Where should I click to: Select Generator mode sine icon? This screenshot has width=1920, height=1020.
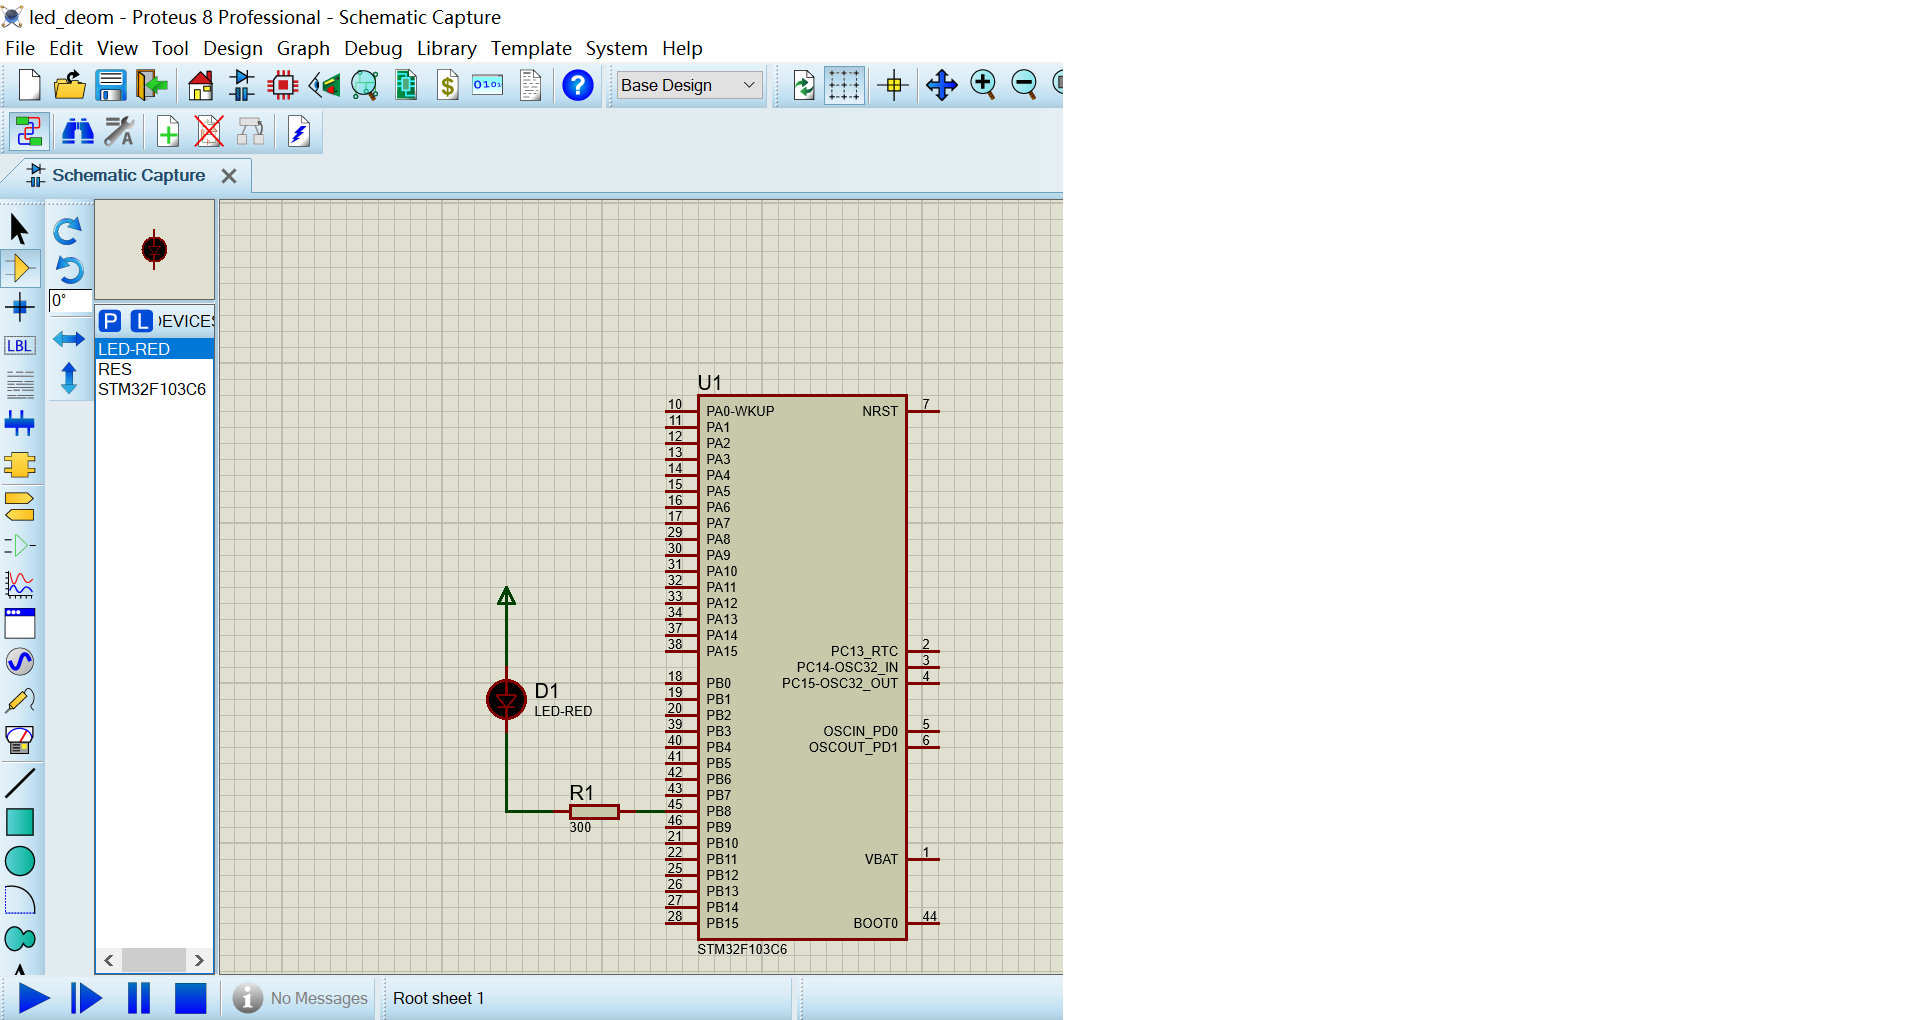(19, 662)
